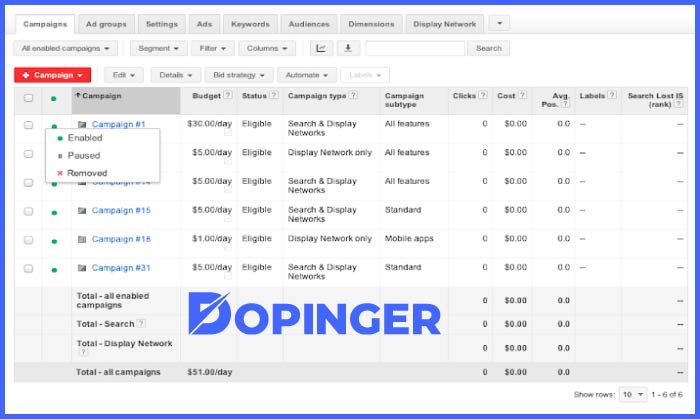Switch to the Display Network tab
This screenshot has width=700, height=419.
point(445,24)
